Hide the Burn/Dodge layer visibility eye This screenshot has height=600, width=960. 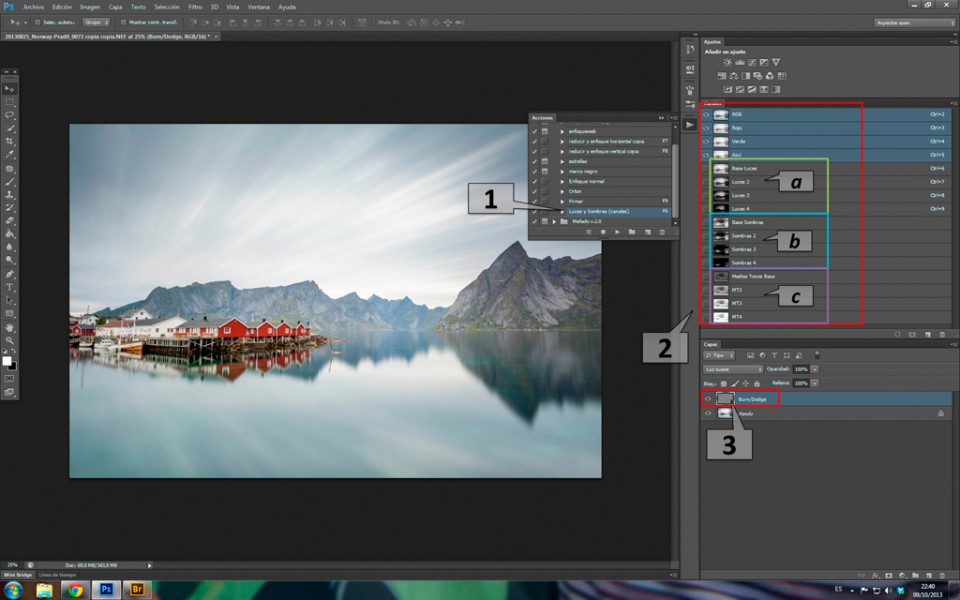click(x=708, y=398)
